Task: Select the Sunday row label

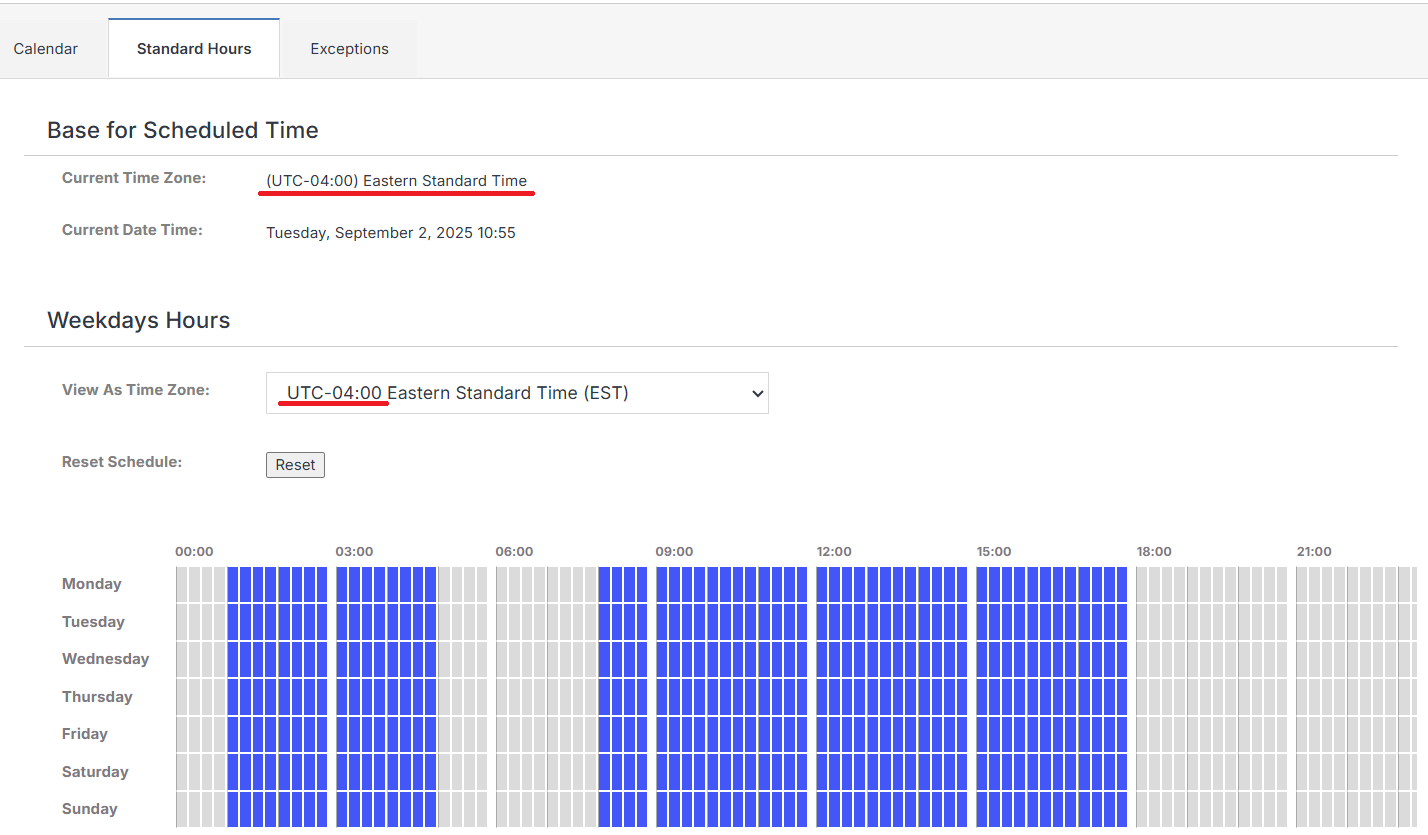Action: 90,809
